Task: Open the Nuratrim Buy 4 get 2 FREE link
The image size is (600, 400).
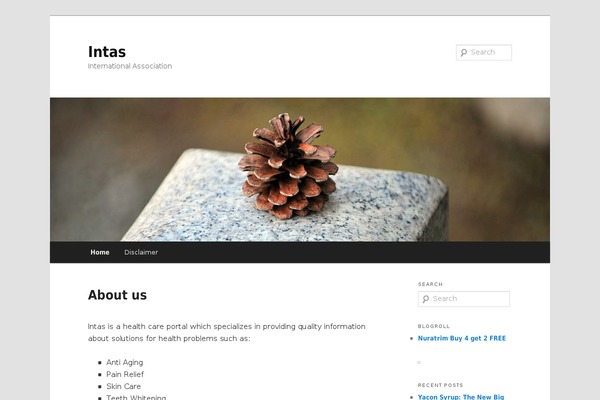Action: 461,338
